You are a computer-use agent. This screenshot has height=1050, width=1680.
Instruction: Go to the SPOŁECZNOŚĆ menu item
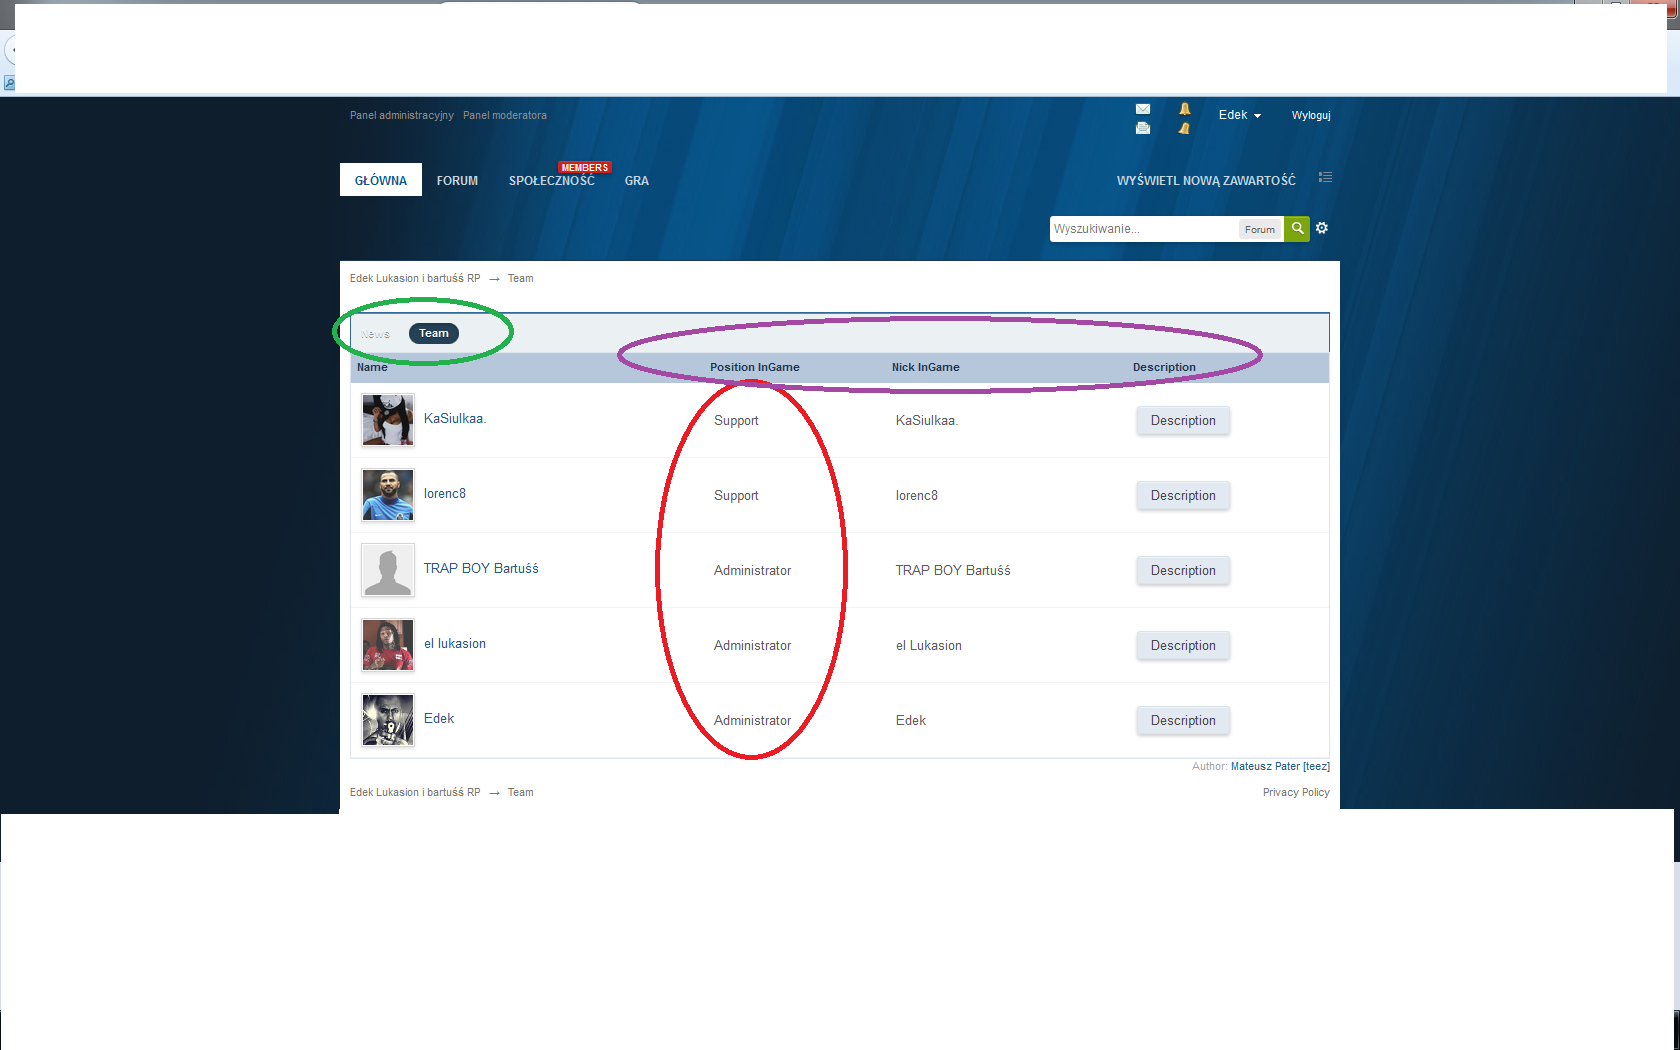click(x=551, y=181)
